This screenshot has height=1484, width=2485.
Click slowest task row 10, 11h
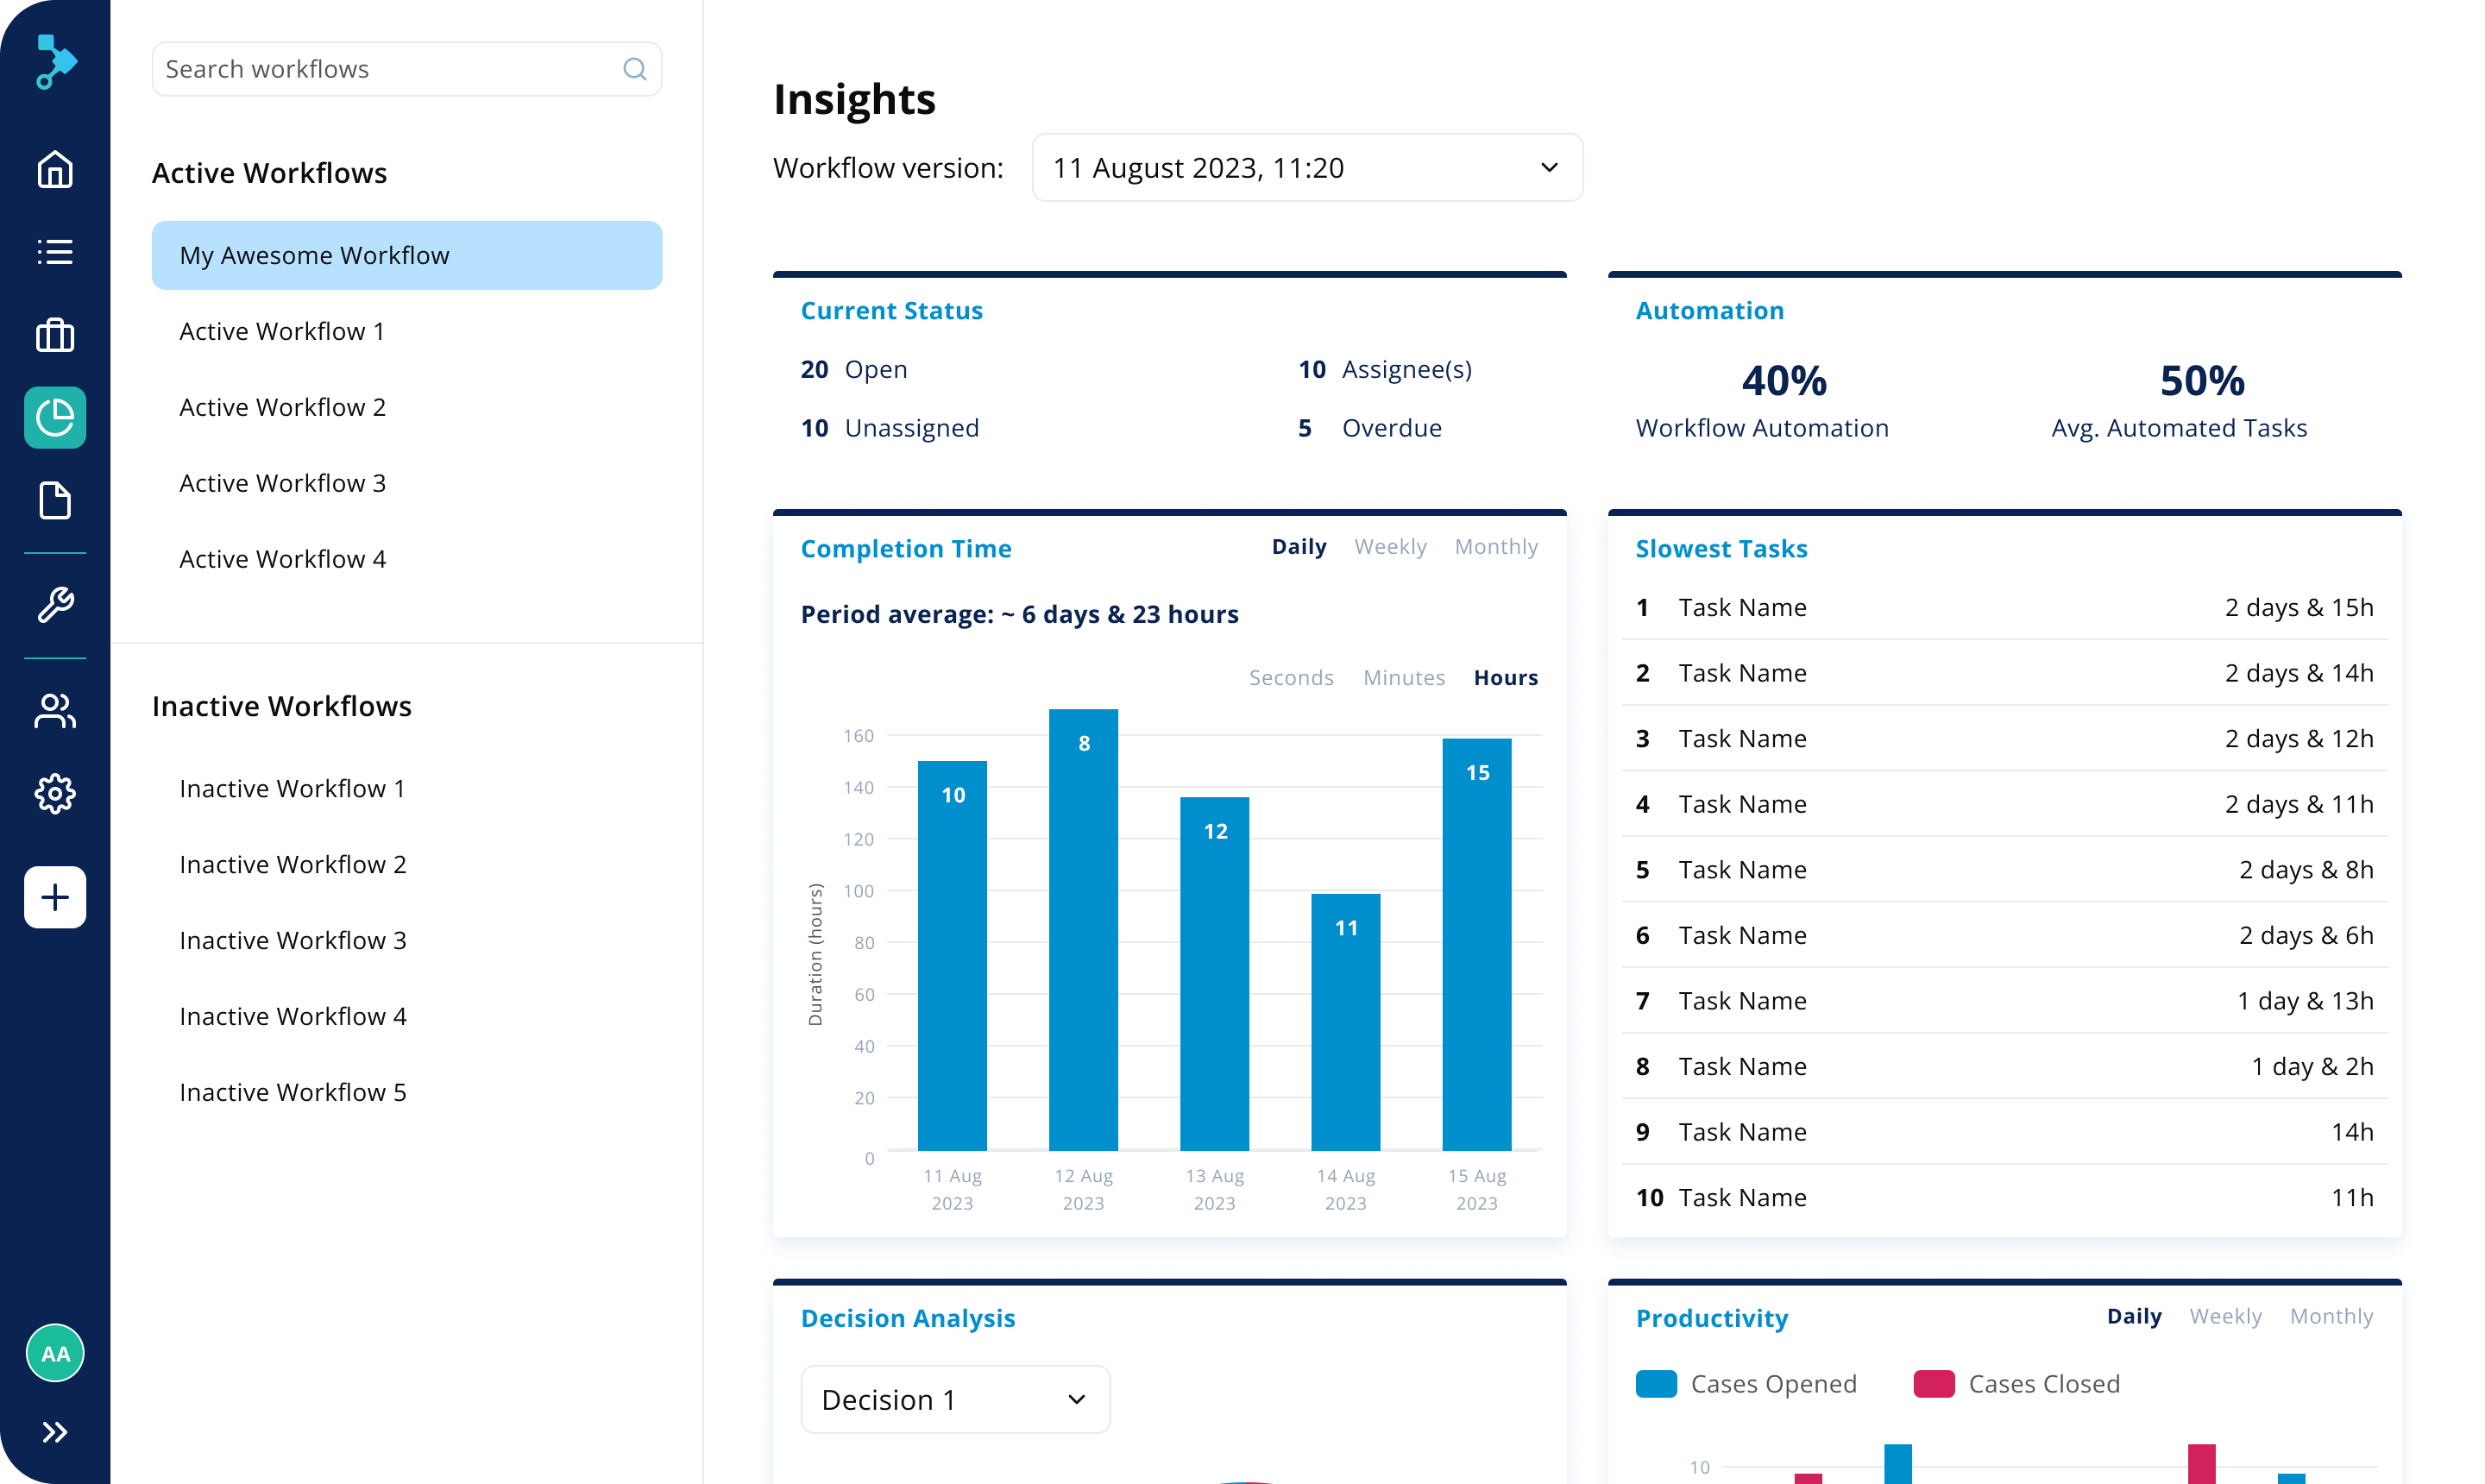click(2004, 1197)
